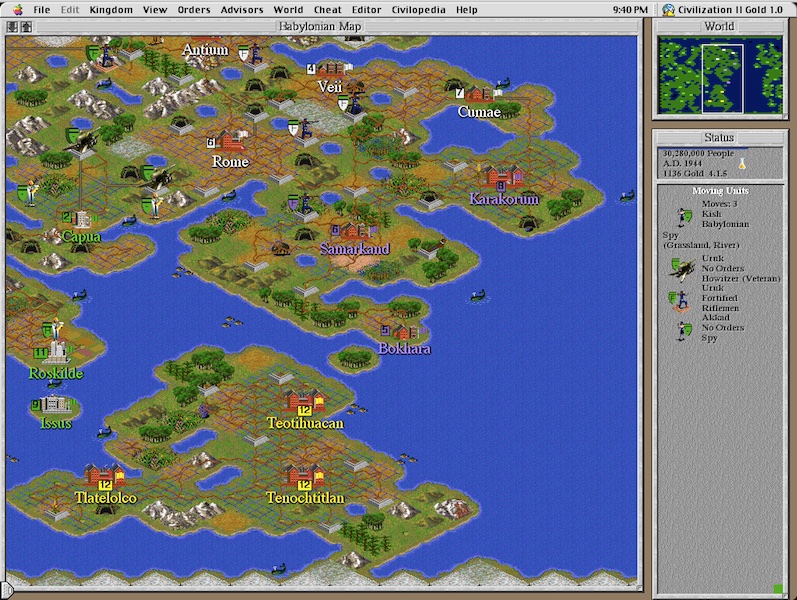Select the Akkad Spy icon in unit list
The image size is (797, 600).
coord(684,331)
